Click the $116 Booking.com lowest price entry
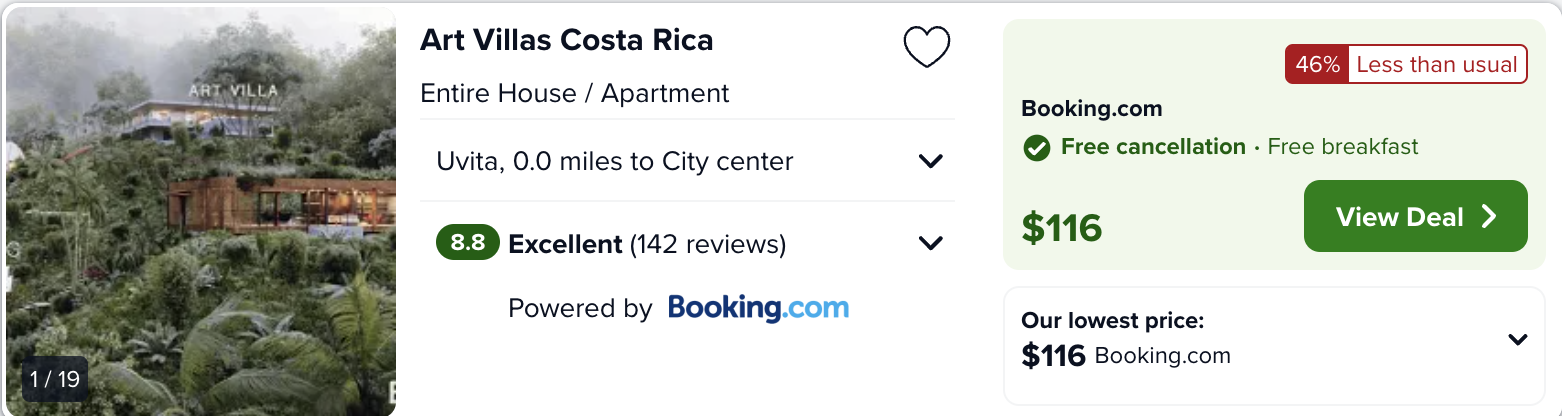The height and width of the screenshot is (416, 1562). [x=1126, y=355]
